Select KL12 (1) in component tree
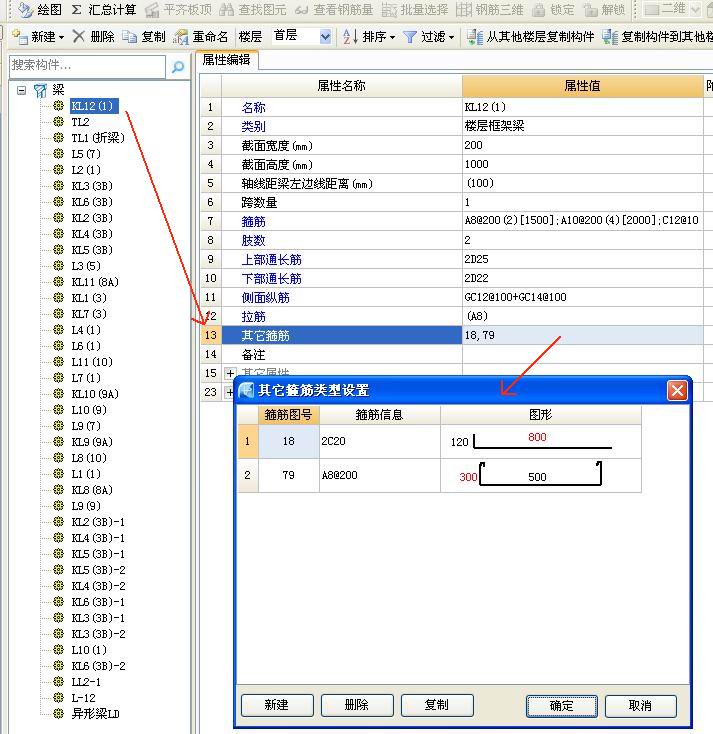This screenshot has height=734, width=713. (x=94, y=106)
